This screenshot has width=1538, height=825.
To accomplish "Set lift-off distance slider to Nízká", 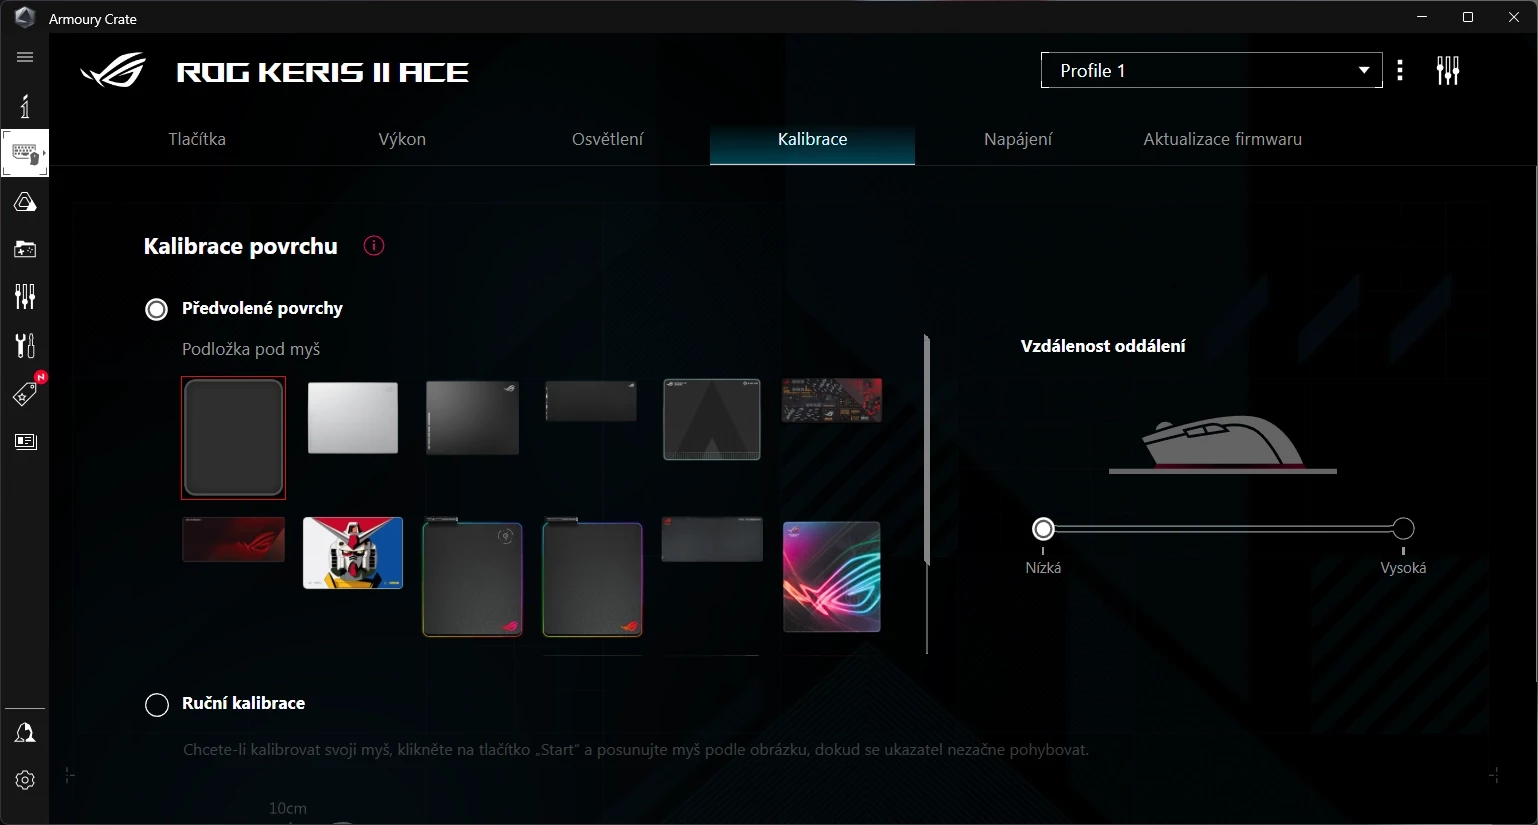I will tap(1043, 528).
